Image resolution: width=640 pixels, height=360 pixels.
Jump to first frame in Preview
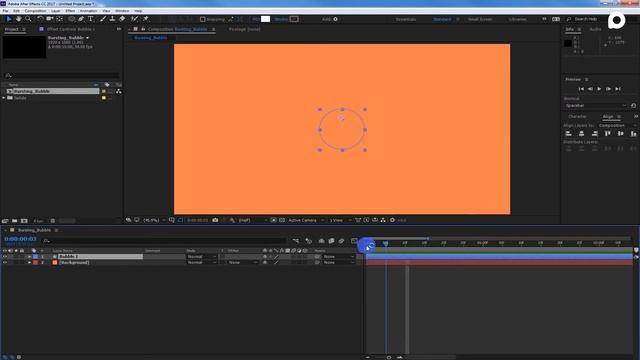pos(581,89)
